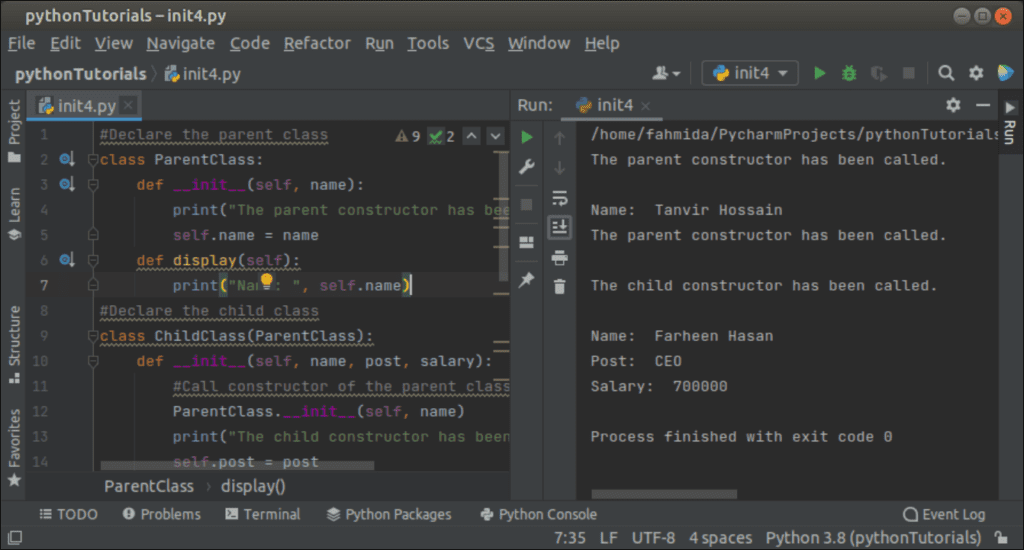Open the VCS menu

pyautogui.click(x=479, y=43)
